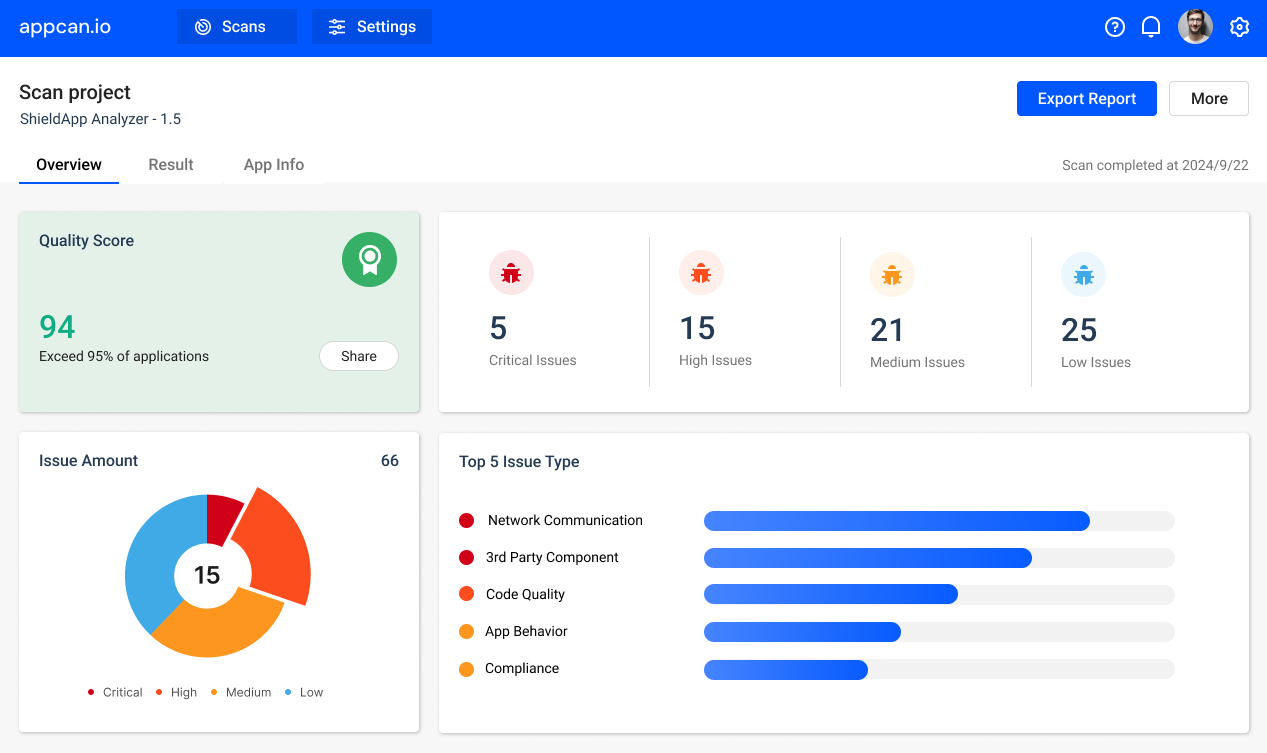Open the settings gear in top bar
1267x753 pixels.
(1239, 27)
